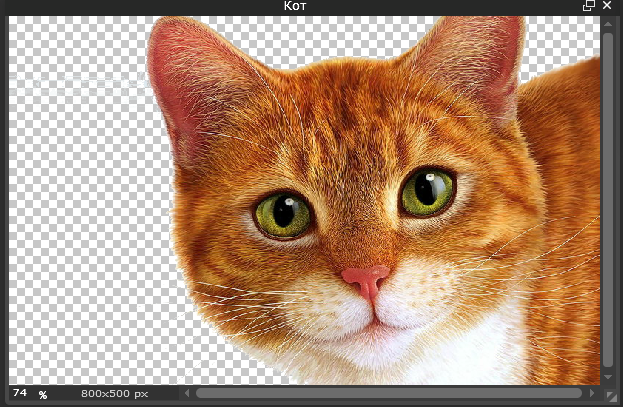
Task: Click the cat image canvas
Action: pos(304,200)
